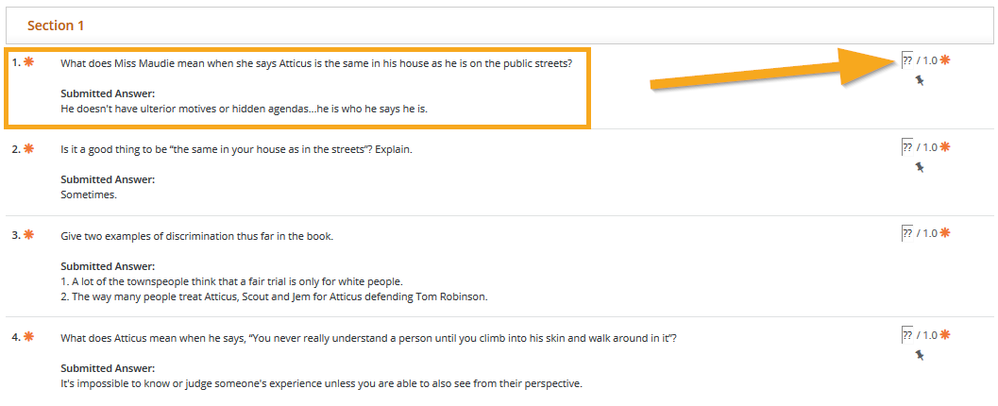This screenshot has height=406, width=998.
Task: Click the pushpin icon for question 2
Action: tap(919, 167)
